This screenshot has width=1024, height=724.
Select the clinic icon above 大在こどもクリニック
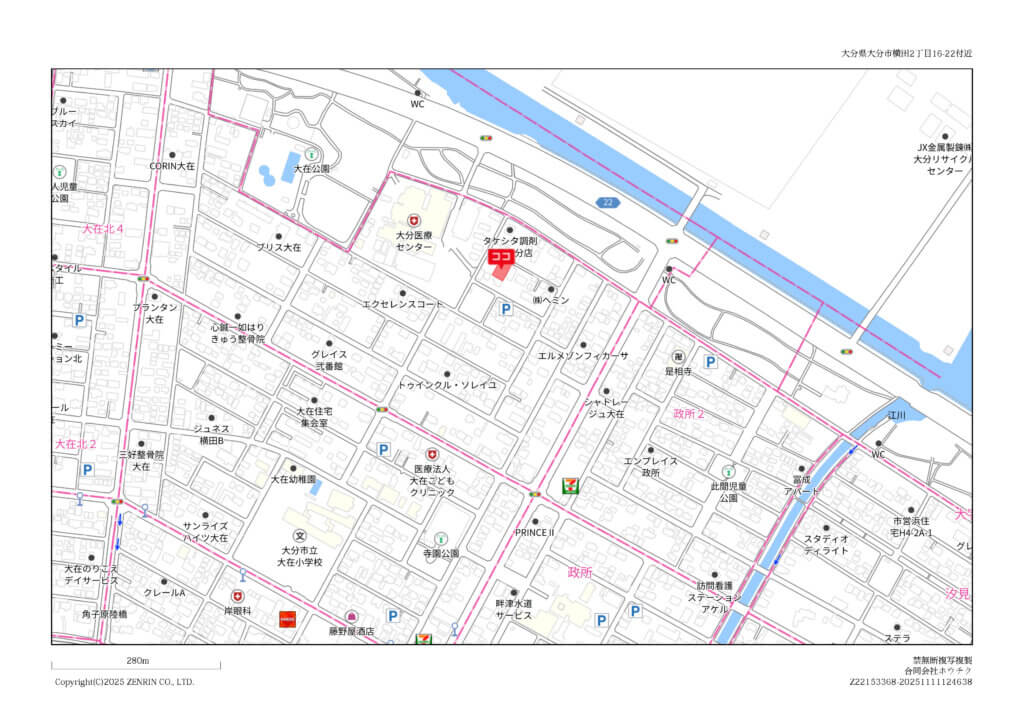pyautogui.click(x=432, y=454)
